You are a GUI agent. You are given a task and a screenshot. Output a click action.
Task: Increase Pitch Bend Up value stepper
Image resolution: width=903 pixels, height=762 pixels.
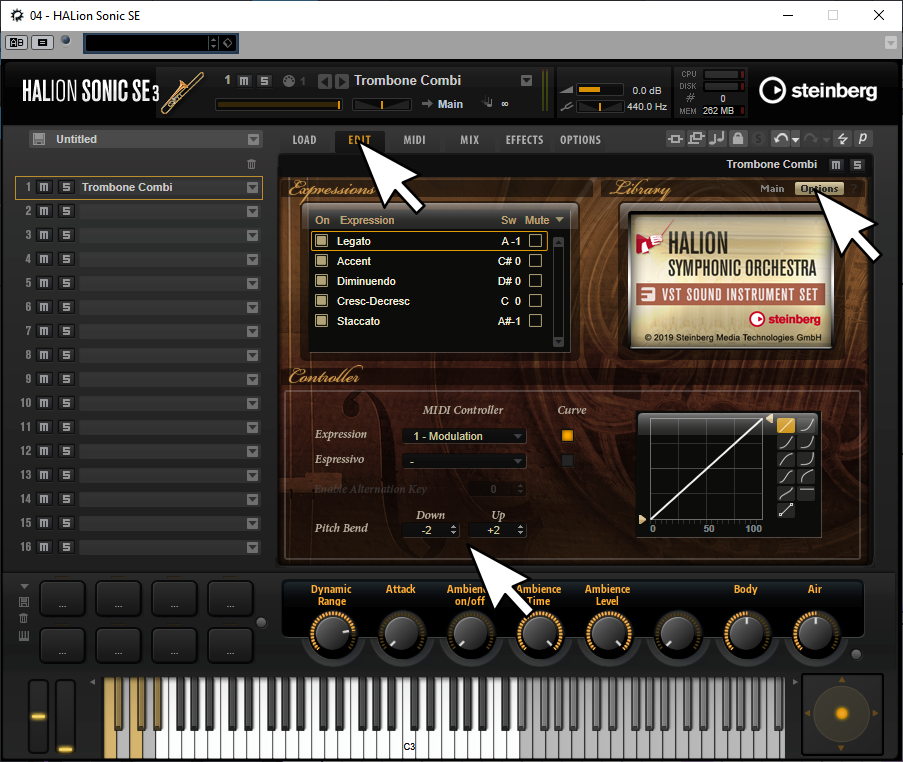coord(521,527)
